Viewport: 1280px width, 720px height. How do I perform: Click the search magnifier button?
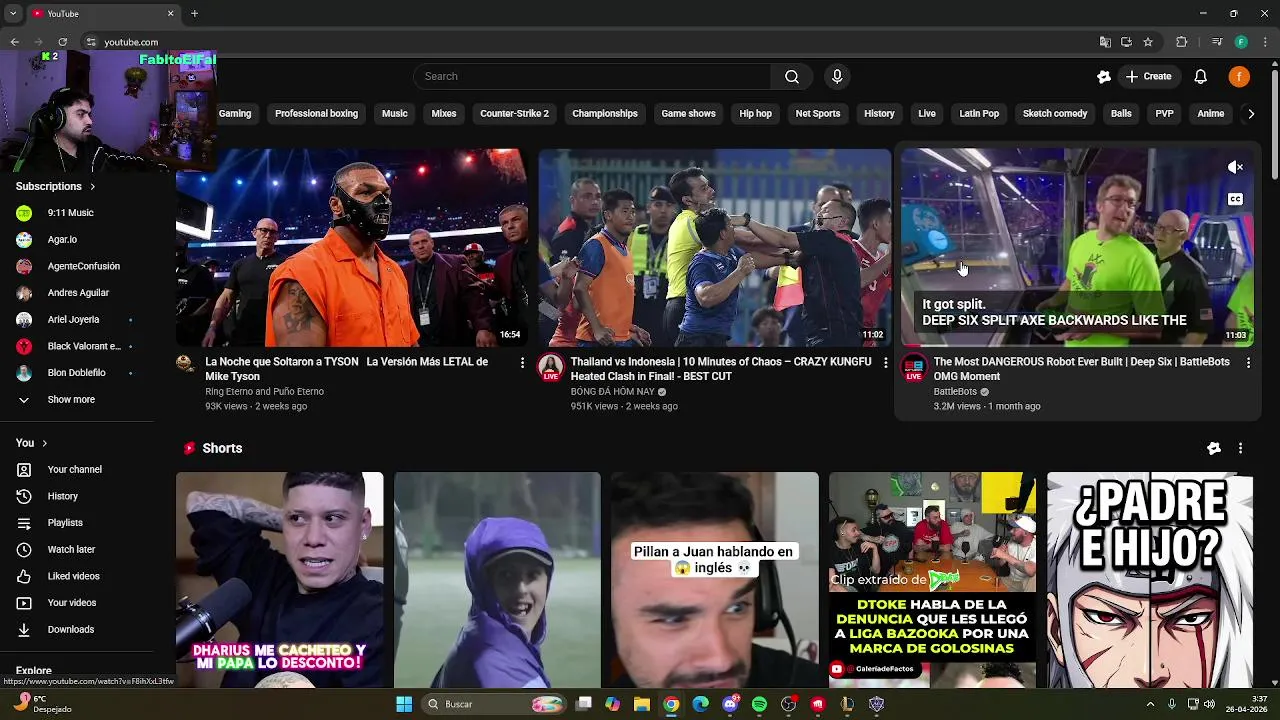tap(792, 77)
